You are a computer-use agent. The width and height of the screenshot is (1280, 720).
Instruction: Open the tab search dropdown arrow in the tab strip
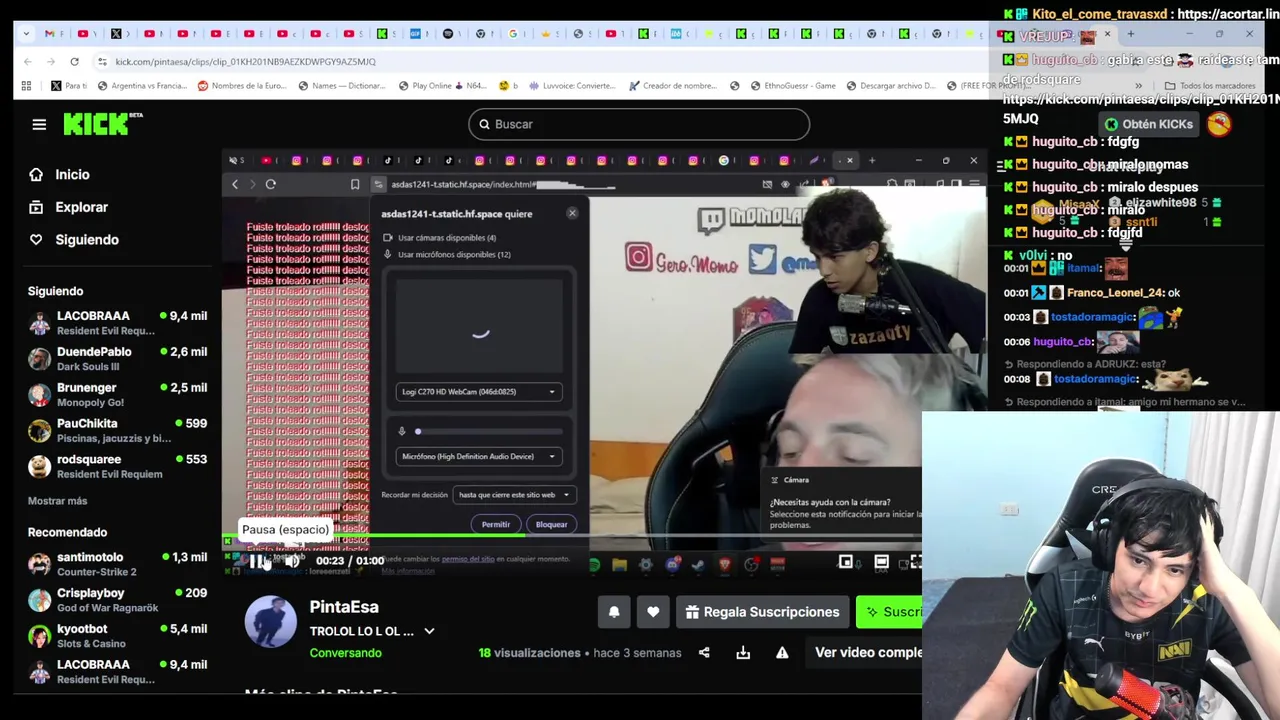pyautogui.click(x=27, y=34)
